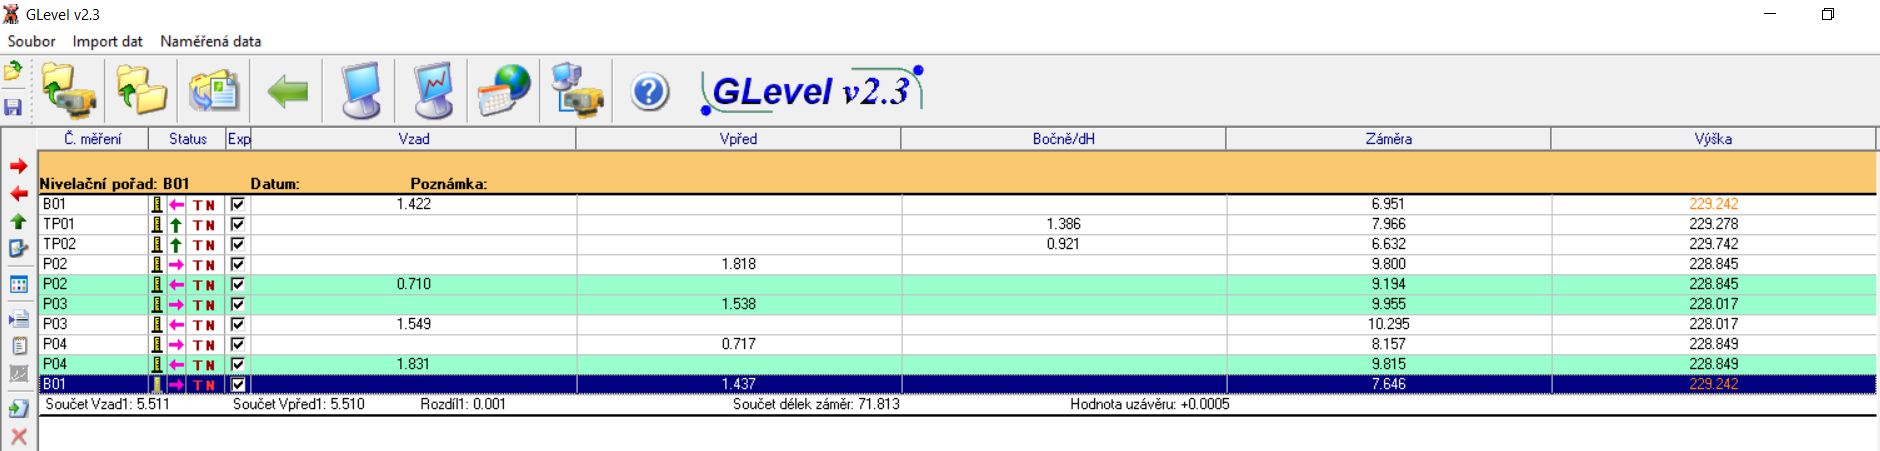Click the floppy disk save icon
Screen dimensions: 1880x451
tap(13, 106)
